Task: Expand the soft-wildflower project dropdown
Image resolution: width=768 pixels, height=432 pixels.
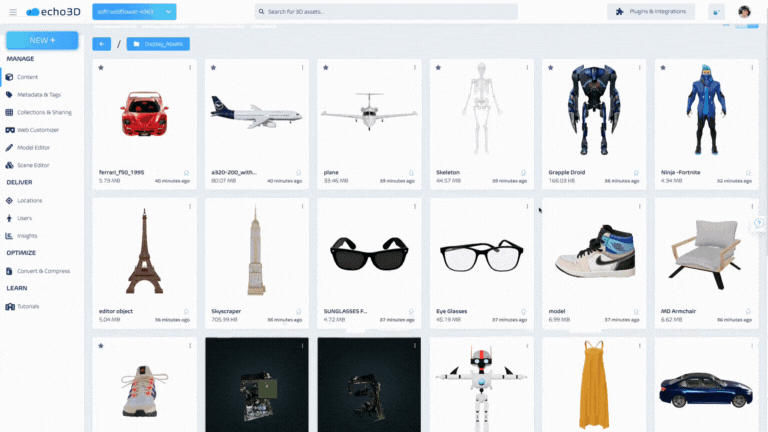Action: click(x=134, y=12)
